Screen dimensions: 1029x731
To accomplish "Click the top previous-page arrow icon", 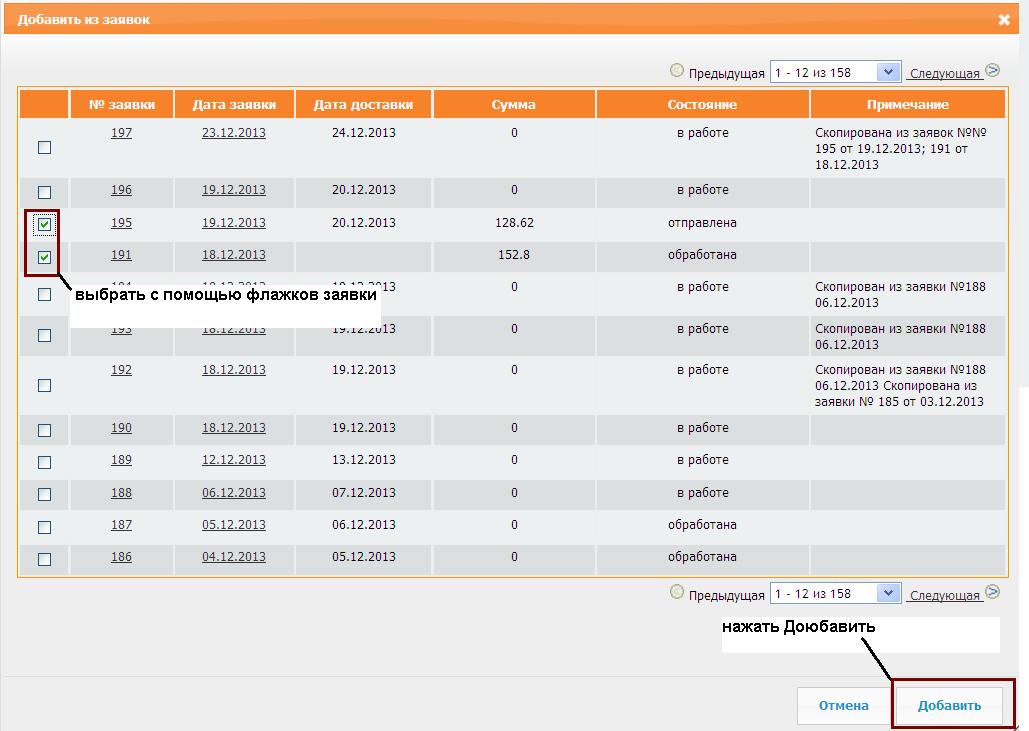I will pos(677,71).
